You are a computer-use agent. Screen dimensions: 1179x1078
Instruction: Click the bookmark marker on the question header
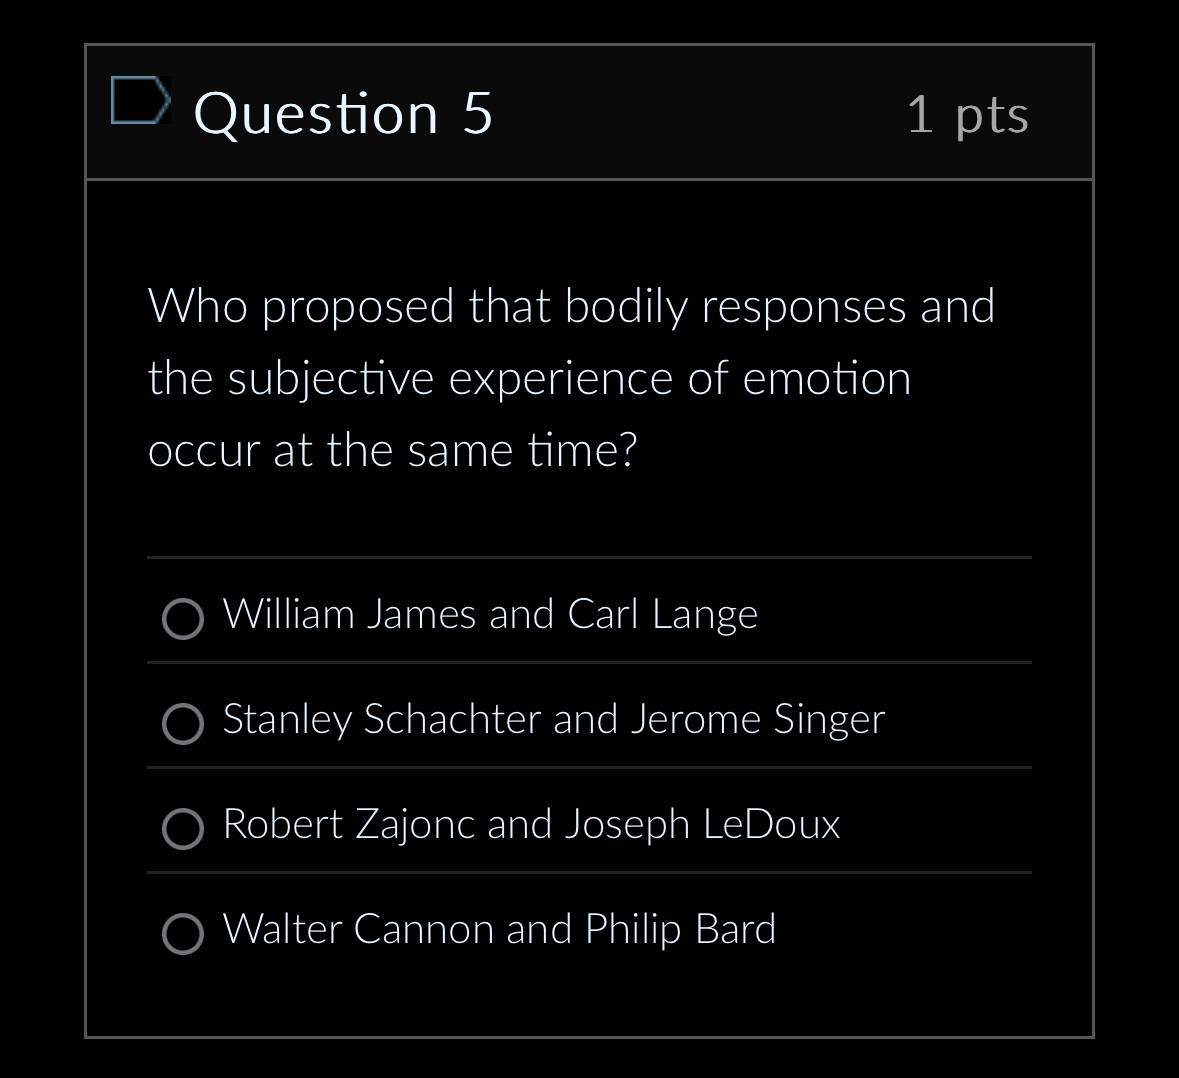click(x=140, y=100)
